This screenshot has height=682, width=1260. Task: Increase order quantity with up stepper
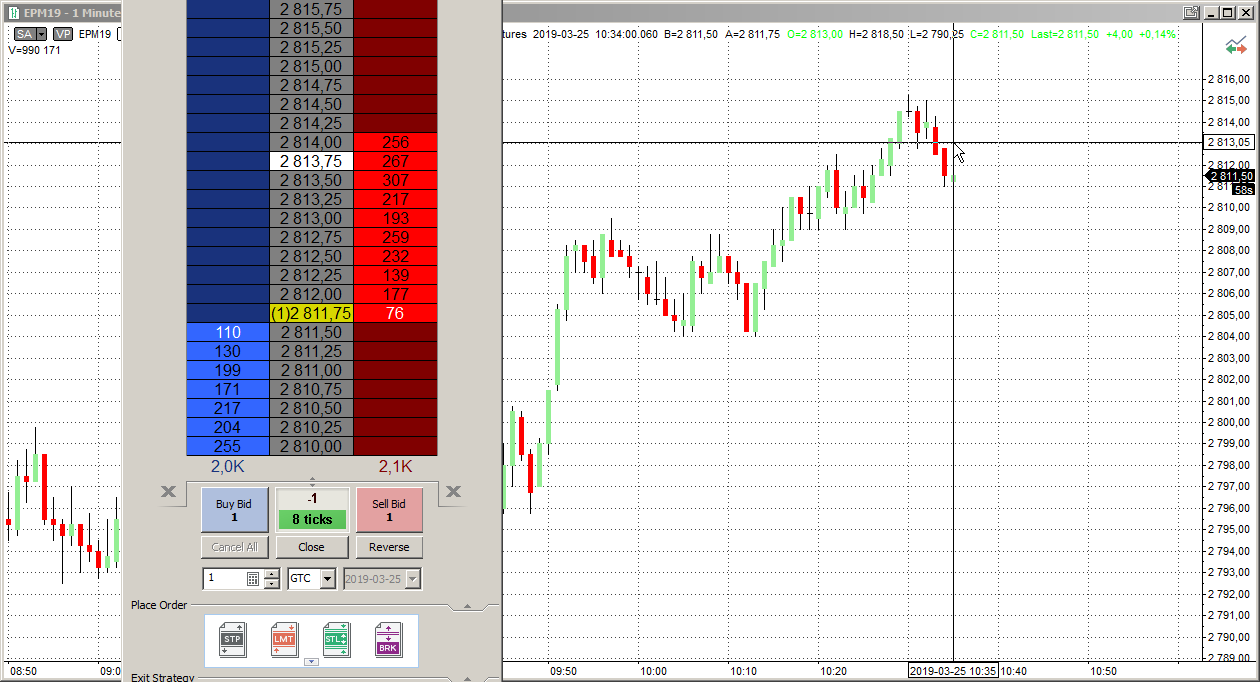tap(272, 574)
